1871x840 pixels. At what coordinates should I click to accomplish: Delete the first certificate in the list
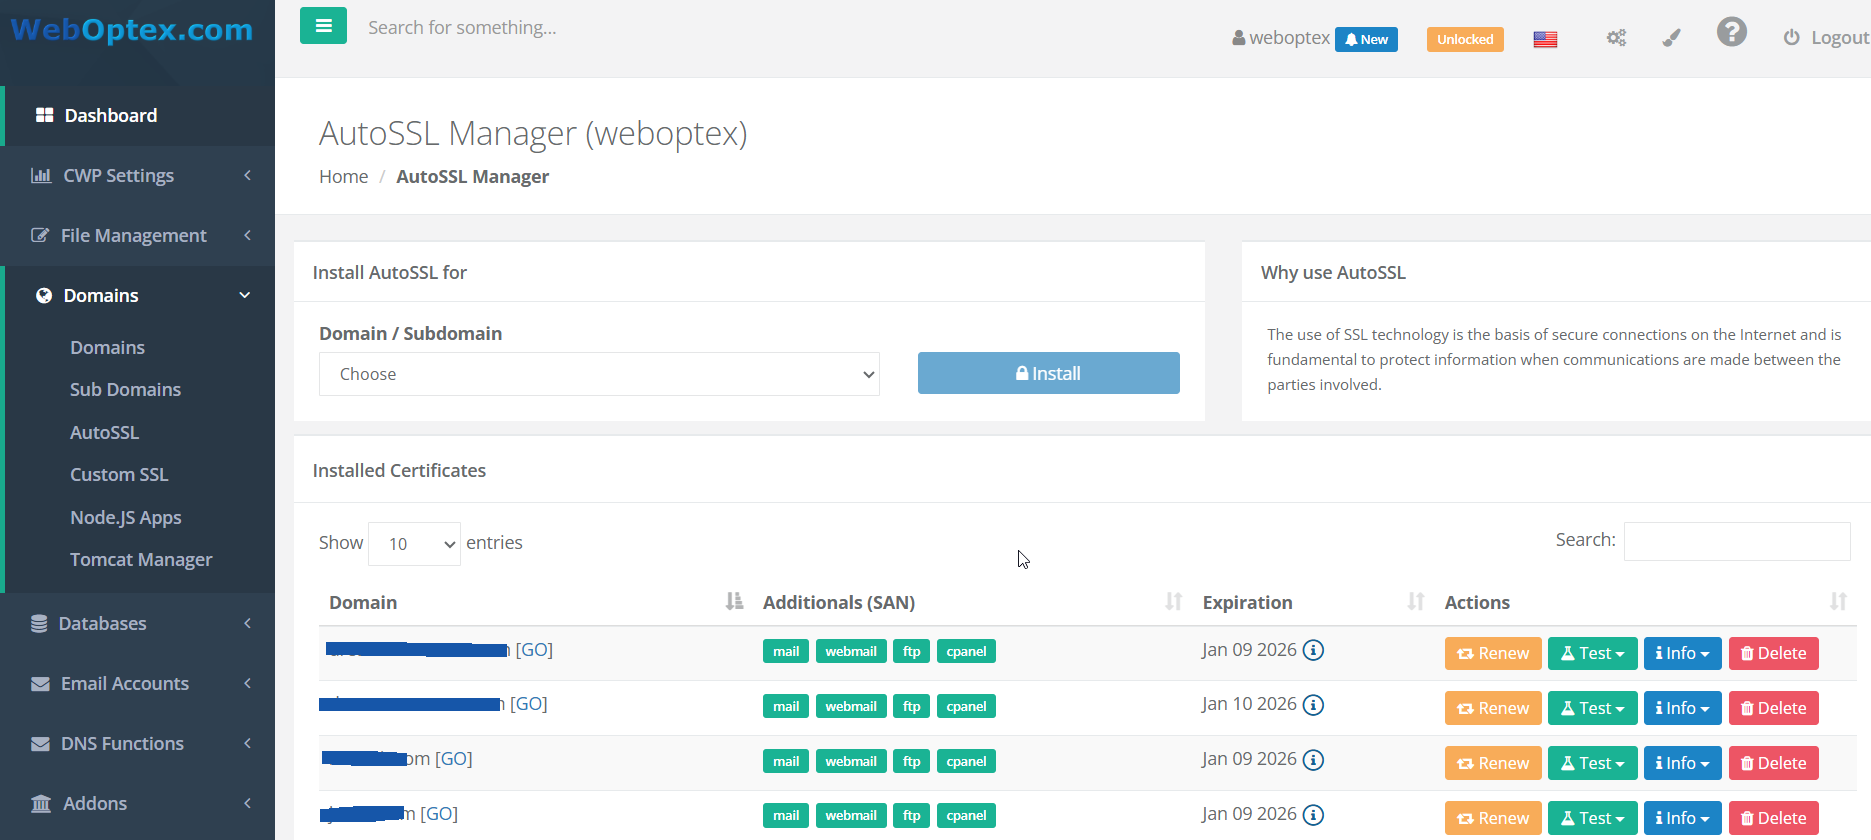(x=1773, y=653)
